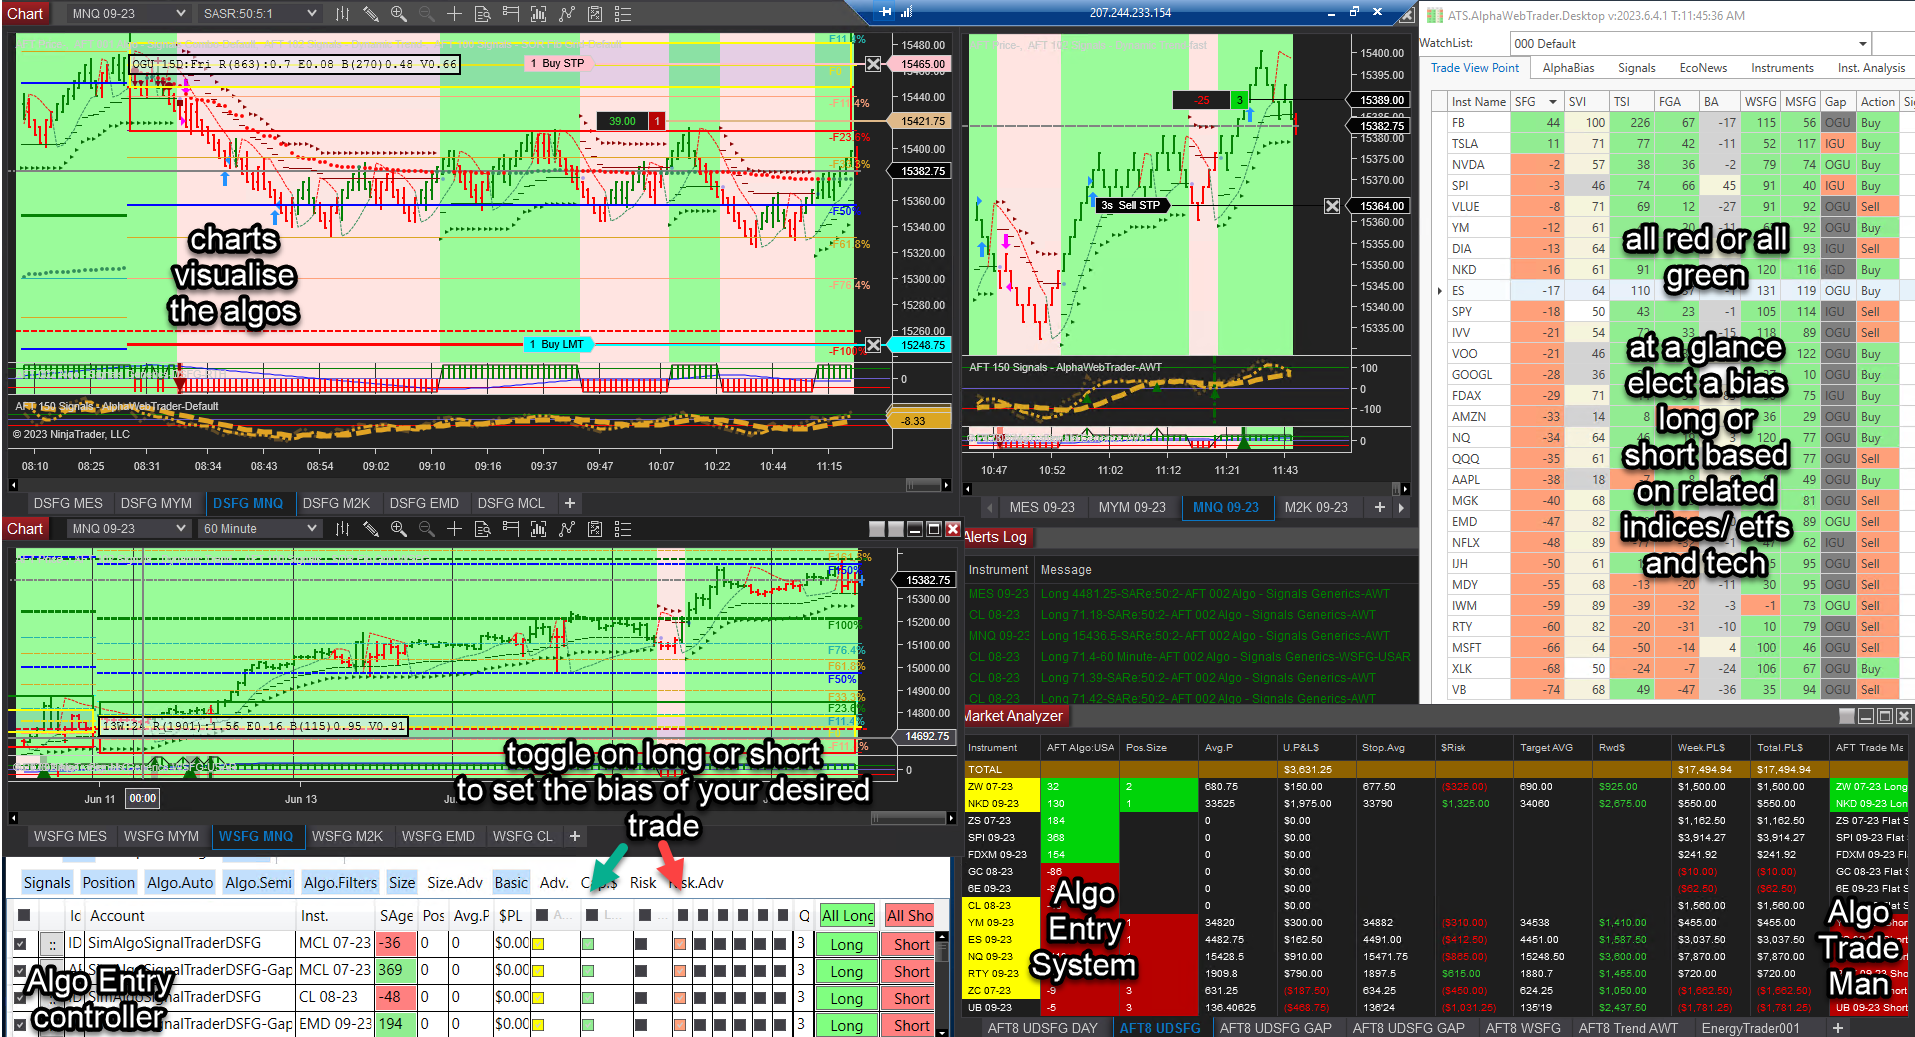
Task: Open data box in 60 Minute chart toolbar
Action: click(x=482, y=529)
